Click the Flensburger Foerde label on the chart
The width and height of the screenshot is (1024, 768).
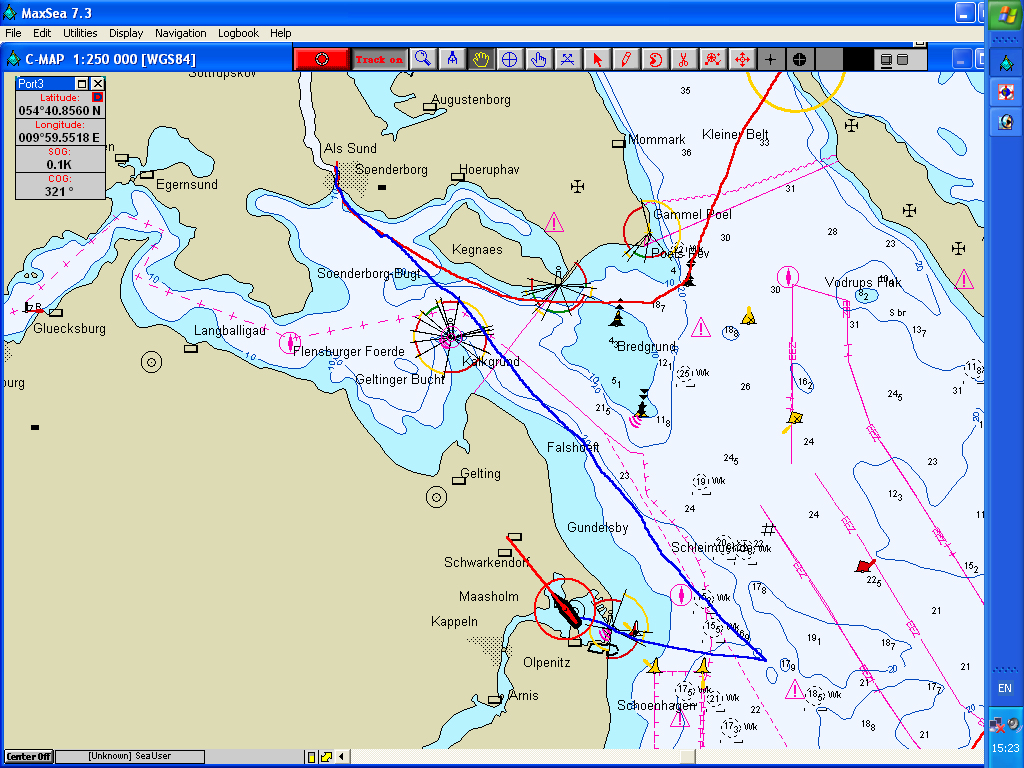(349, 351)
